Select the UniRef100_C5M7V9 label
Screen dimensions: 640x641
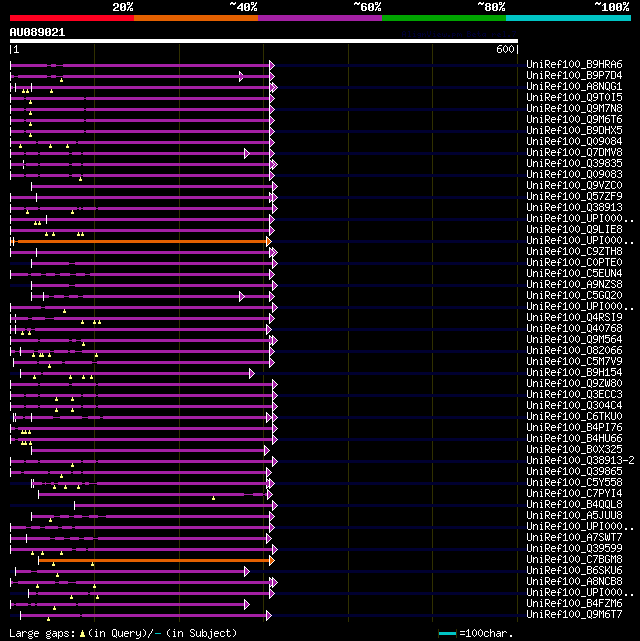[574, 361]
